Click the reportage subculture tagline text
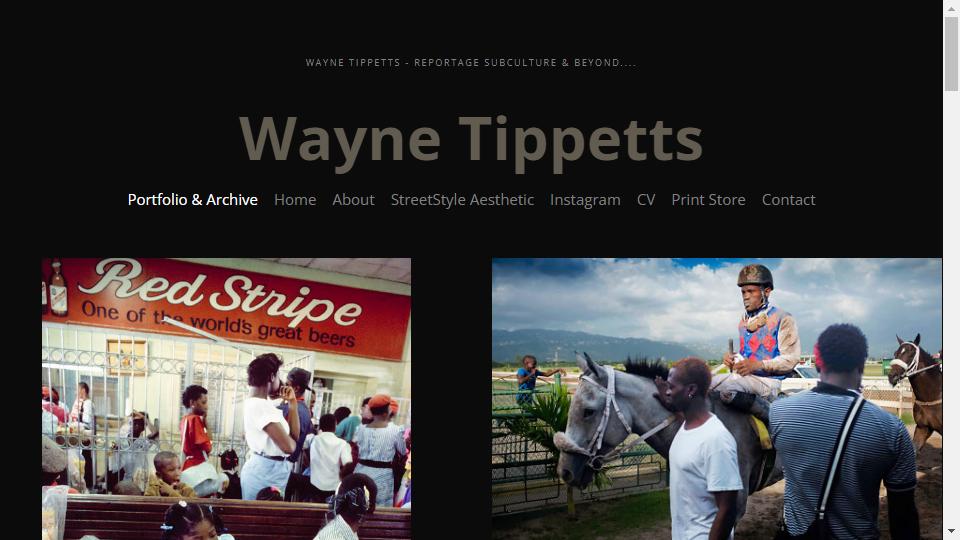960x540 pixels. click(x=471, y=62)
